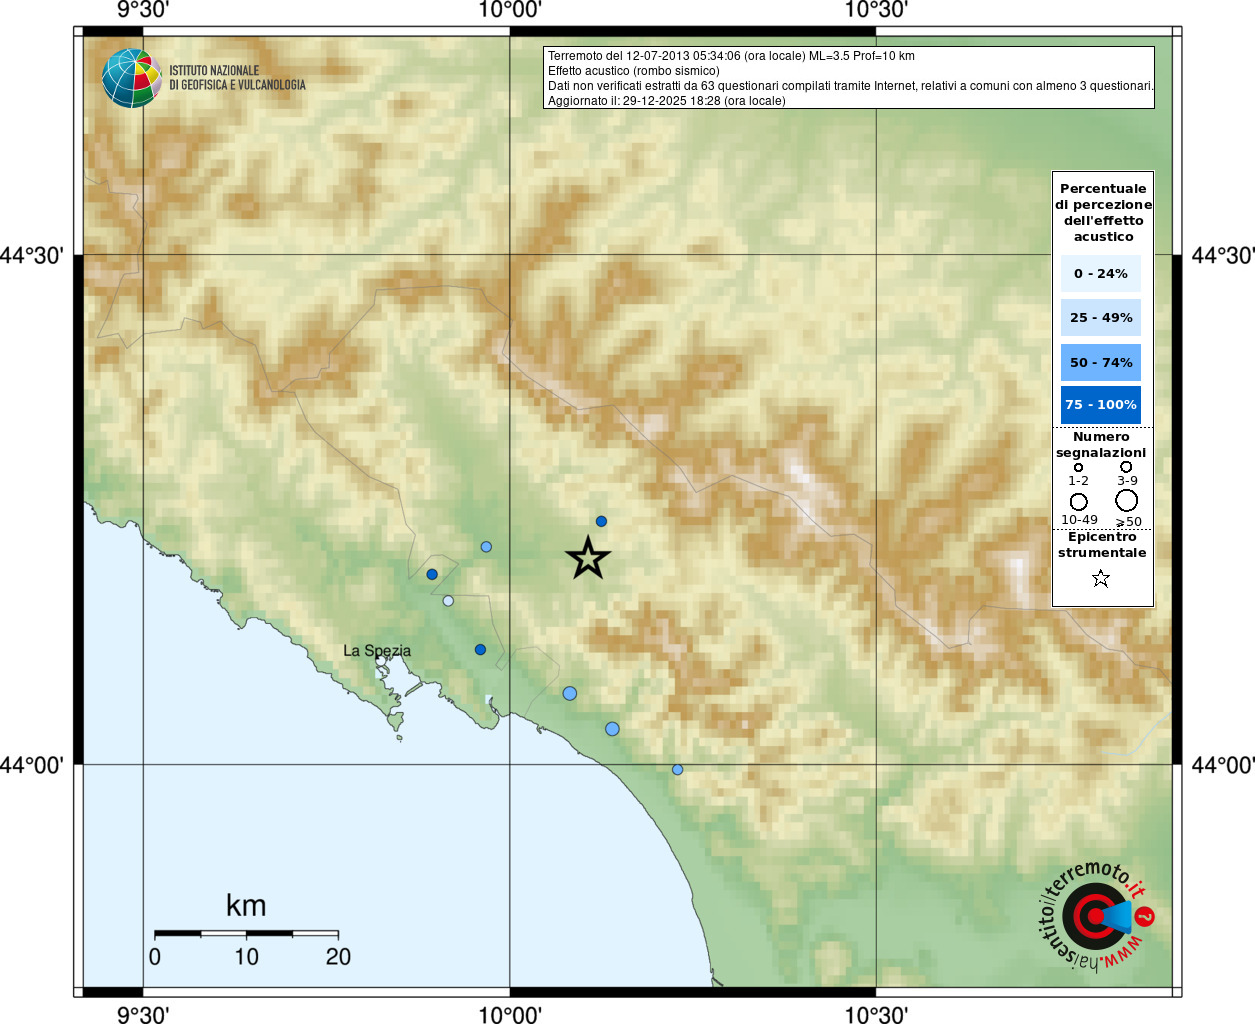This screenshot has height=1024, width=1255.
Task: Click the 0 - 24% legend swatch
Action: [x=1101, y=273]
